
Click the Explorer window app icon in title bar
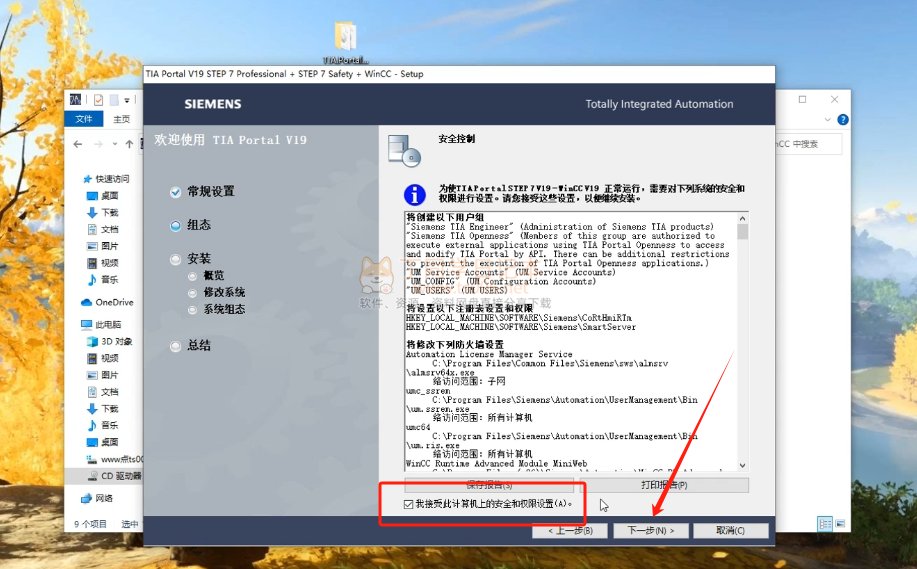coord(75,100)
